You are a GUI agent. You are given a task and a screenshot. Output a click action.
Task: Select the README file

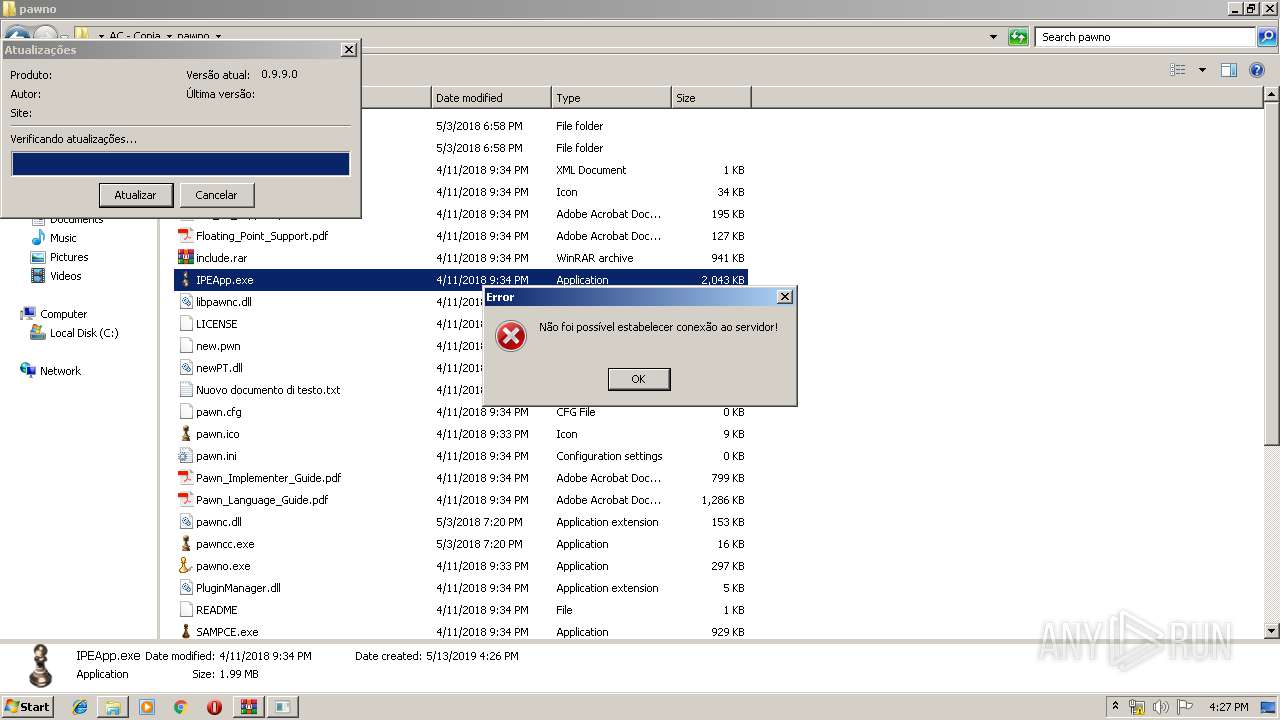pyautogui.click(x=216, y=610)
